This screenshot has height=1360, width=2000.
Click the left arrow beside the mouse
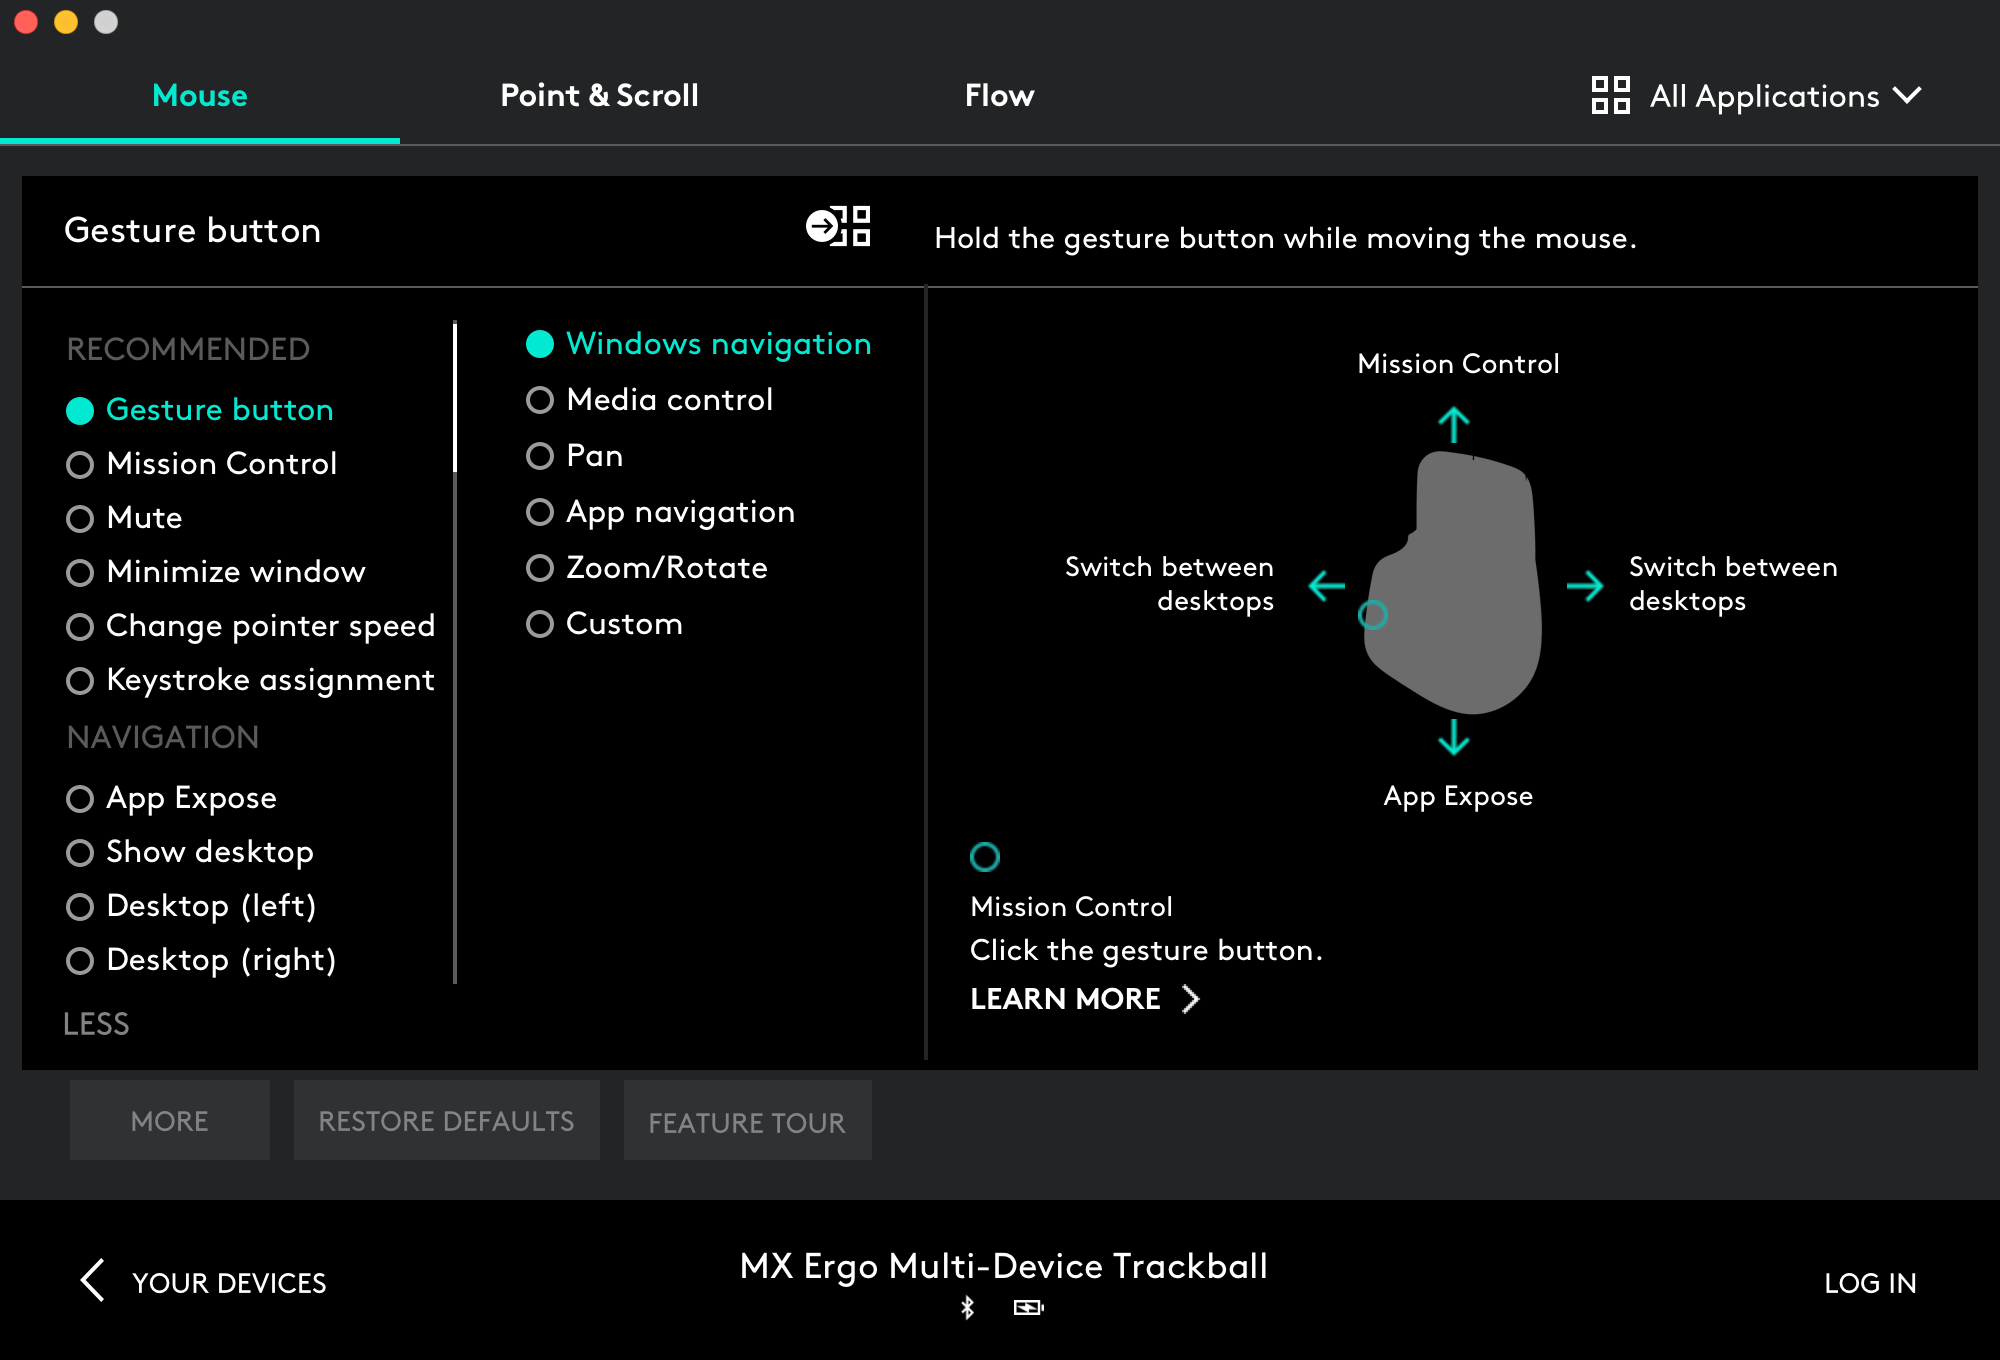point(1326,585)
